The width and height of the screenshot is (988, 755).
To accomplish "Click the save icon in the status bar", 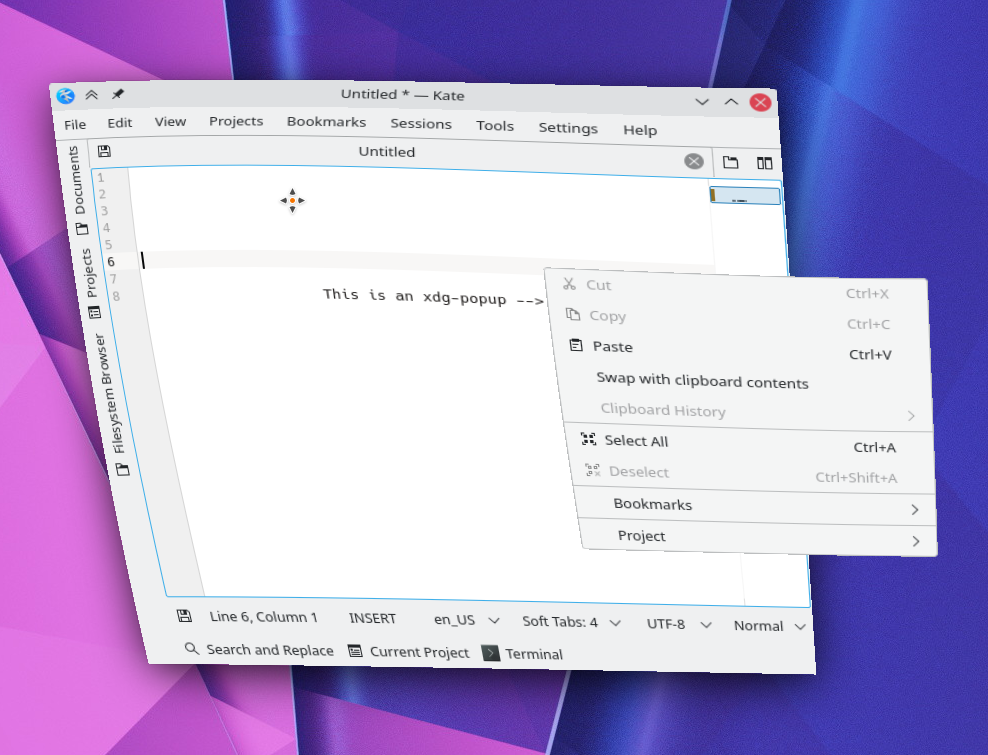I will 185,617.
